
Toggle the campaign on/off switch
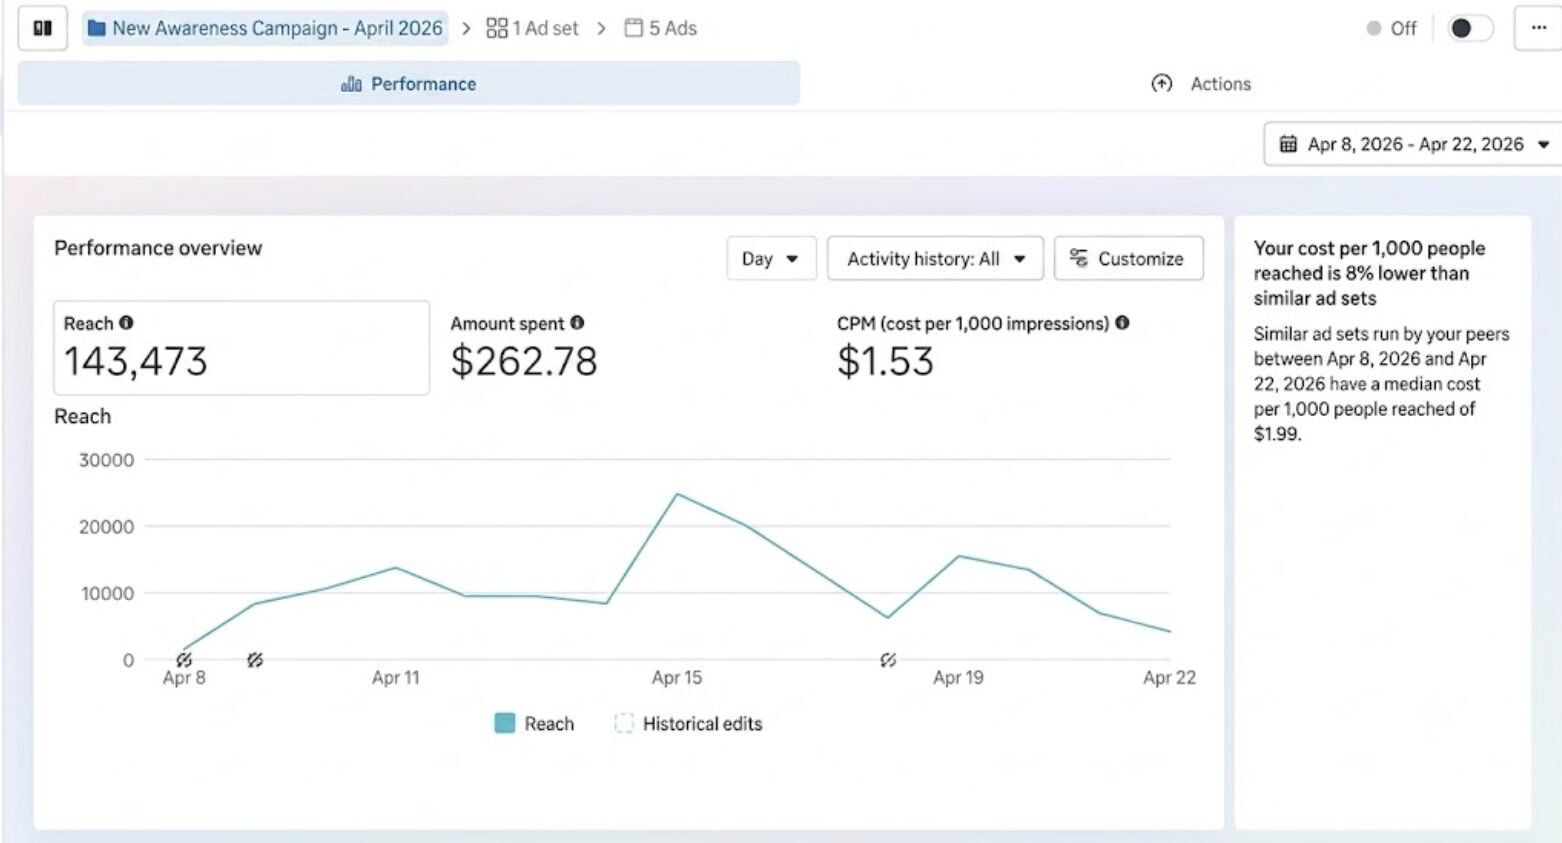tap(1470, 28)
